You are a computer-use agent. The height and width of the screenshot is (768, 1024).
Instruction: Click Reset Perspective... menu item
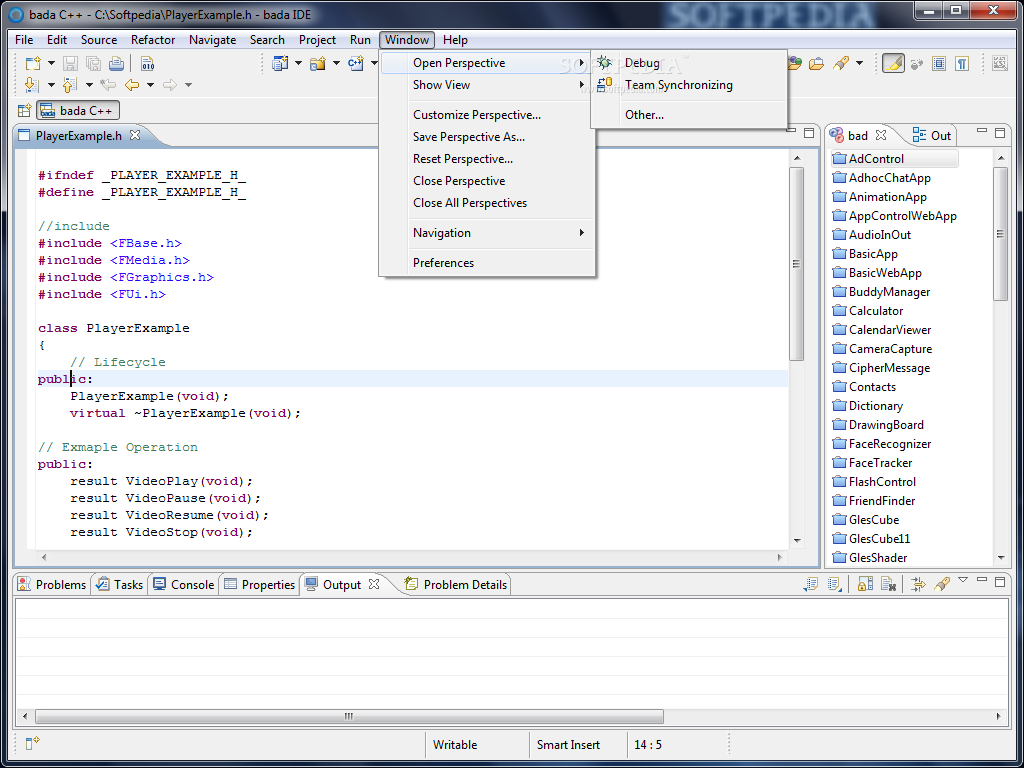point(487,159)
